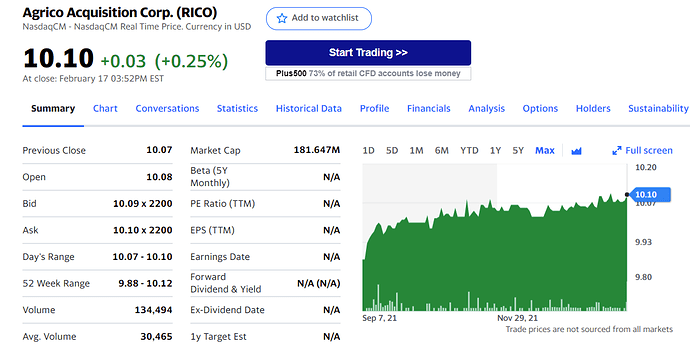Image resolution: width=690 pixels, height=361 pixels.
Task: Click the star icon in Add to watchlist
Action: 282,18
